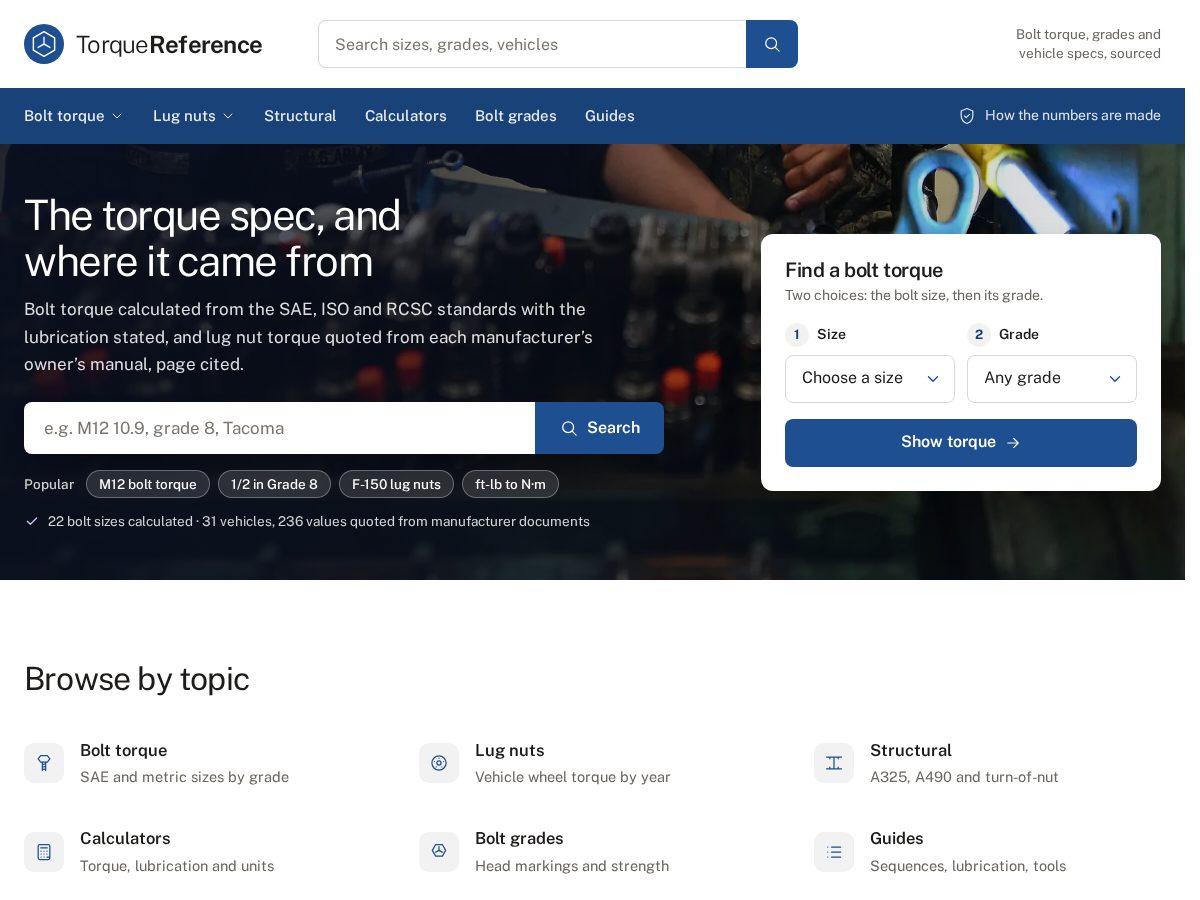Click the 'Find a bolt torque' heading

click(x=864, y=270)
